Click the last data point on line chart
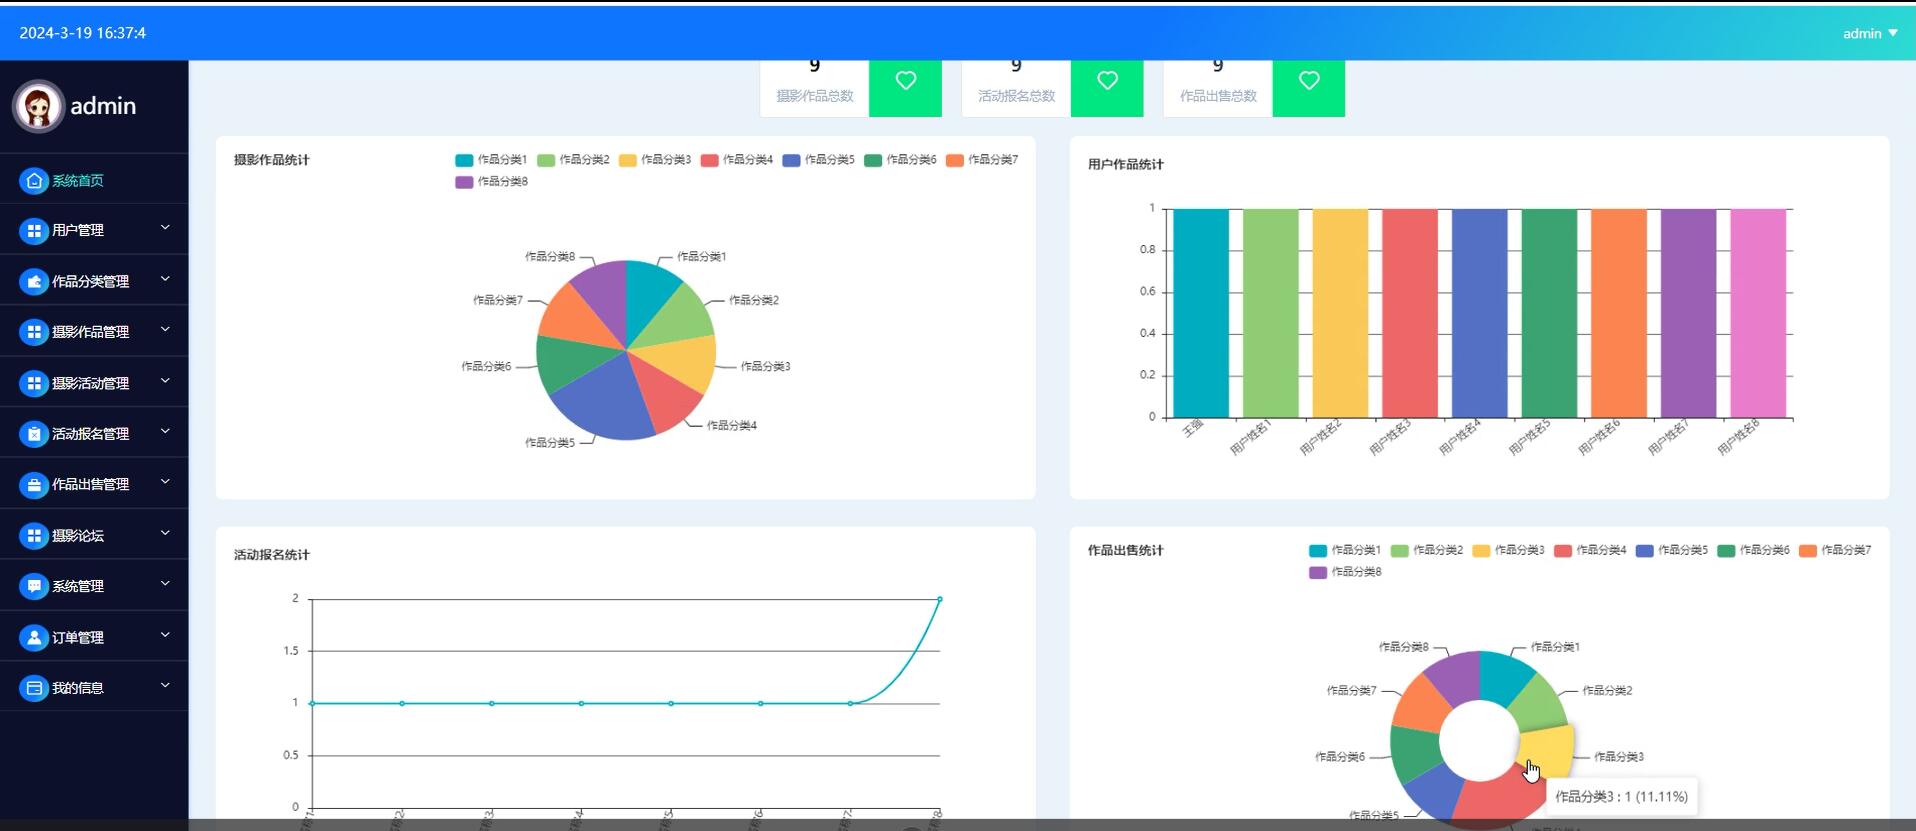This screenshot has width=1916, height=831. pyautogui.click(x=940, y=599)
